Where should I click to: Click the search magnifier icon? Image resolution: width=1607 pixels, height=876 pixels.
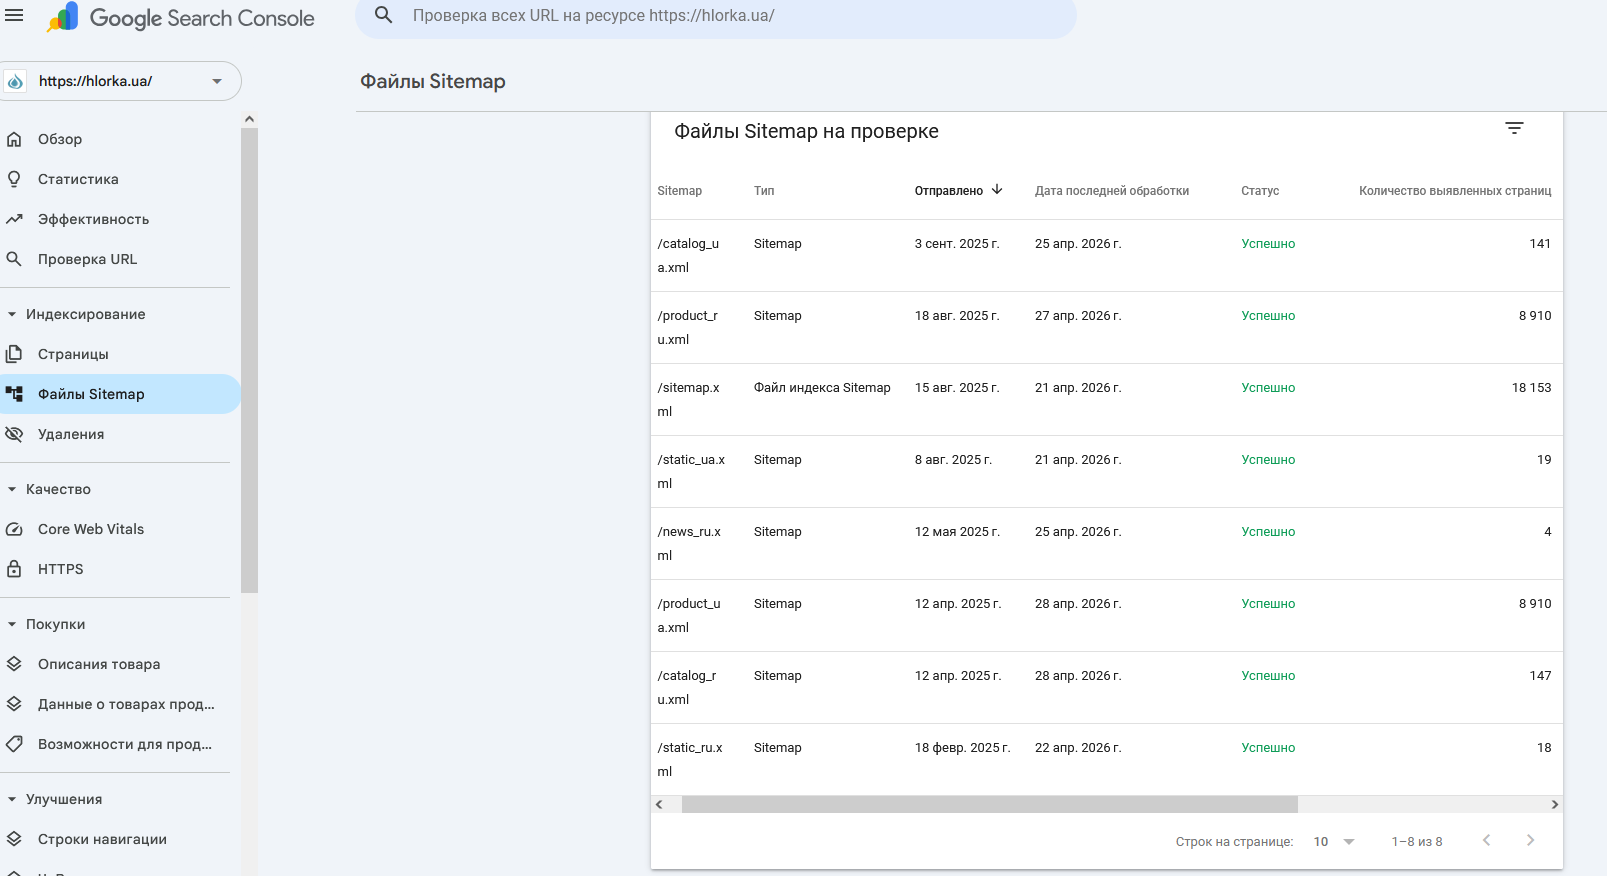pyautogui.click(x=383, y=16)
